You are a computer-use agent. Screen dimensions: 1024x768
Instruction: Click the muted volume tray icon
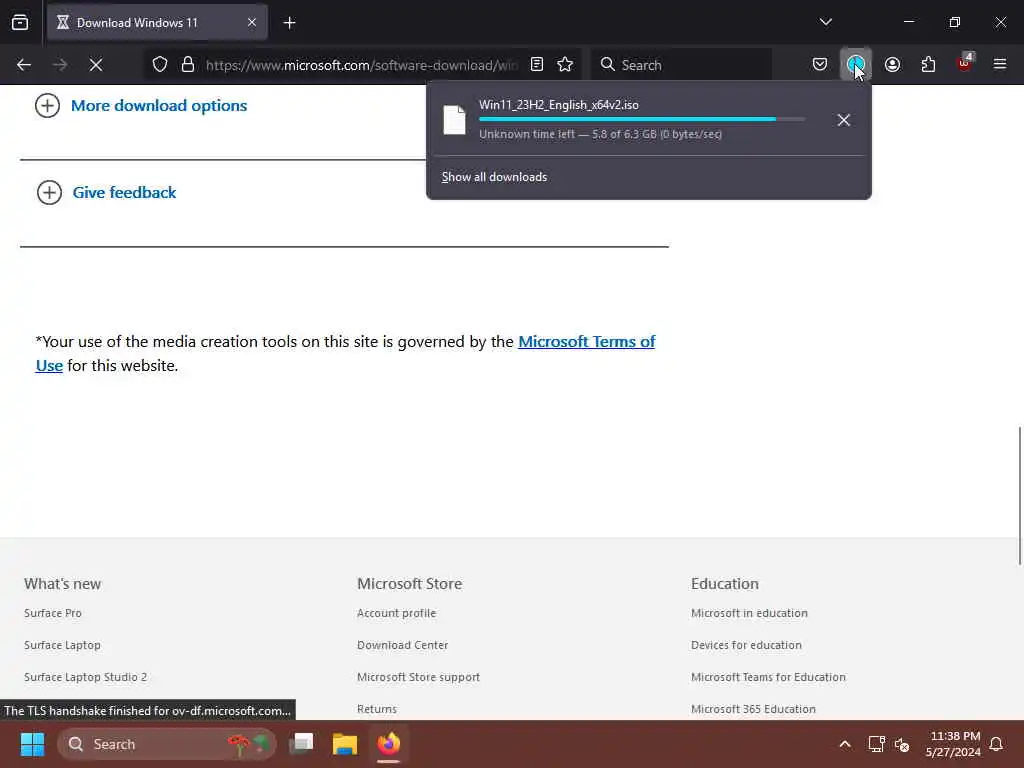click(x=902, y=744)
